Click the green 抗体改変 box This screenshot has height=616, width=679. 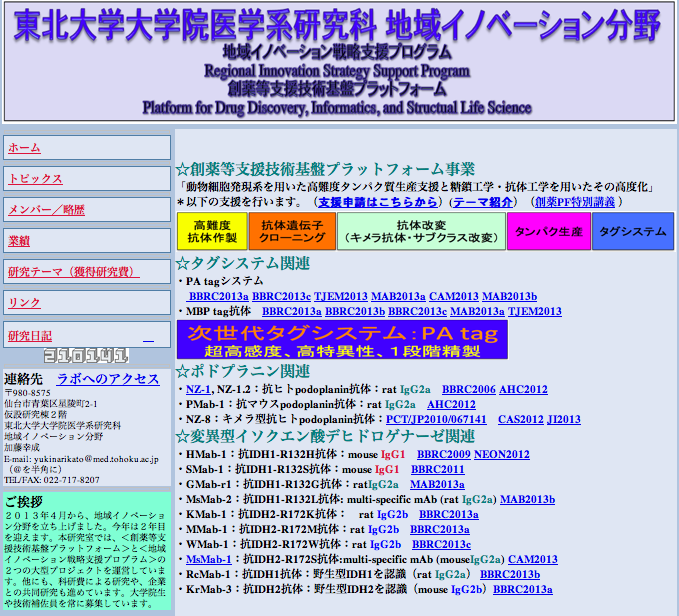pos(421,231)
